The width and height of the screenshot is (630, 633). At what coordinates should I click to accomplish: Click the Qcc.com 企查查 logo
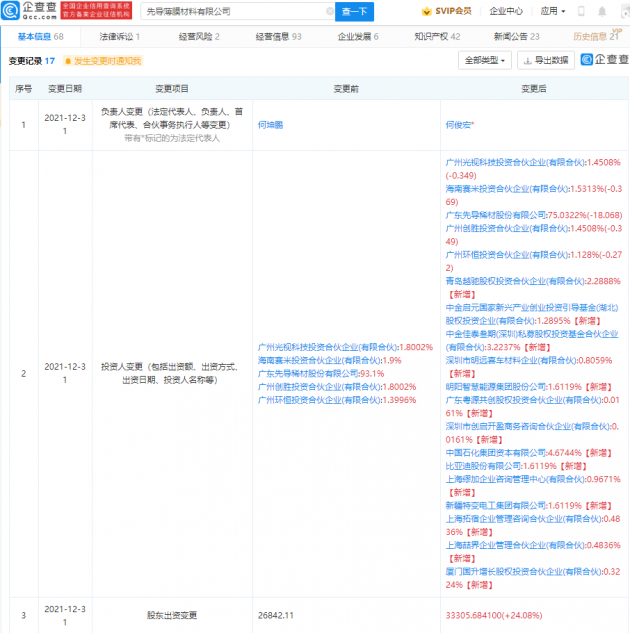point(29,10)
